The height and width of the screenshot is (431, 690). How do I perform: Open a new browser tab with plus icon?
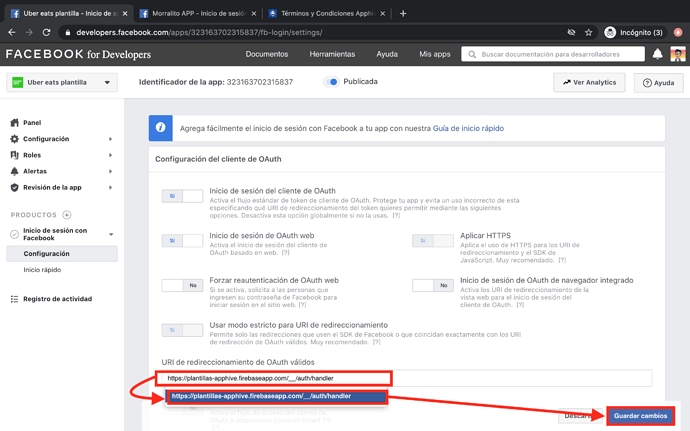pos(403,13)
